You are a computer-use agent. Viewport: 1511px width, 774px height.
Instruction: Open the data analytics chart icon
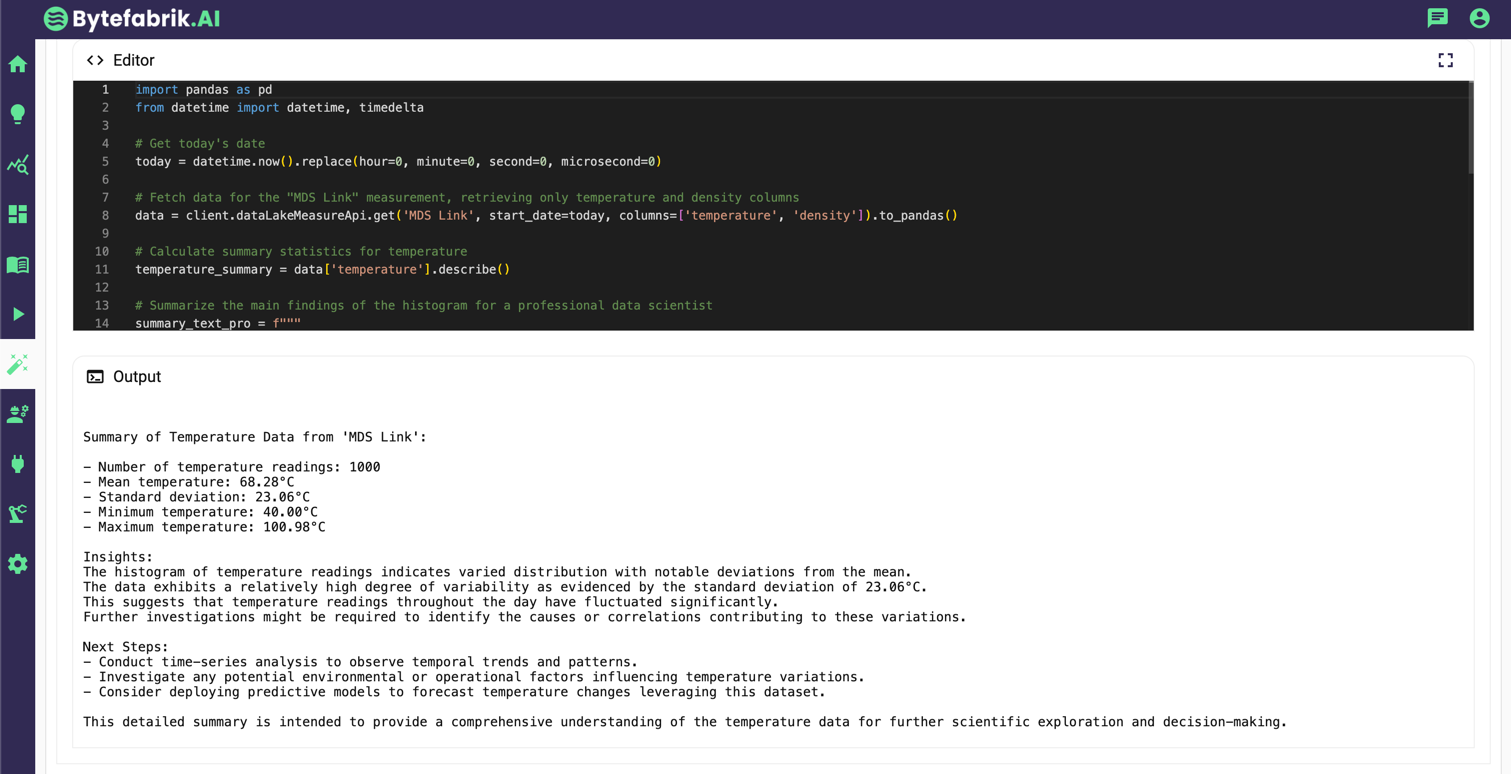(x=17, y=164)
